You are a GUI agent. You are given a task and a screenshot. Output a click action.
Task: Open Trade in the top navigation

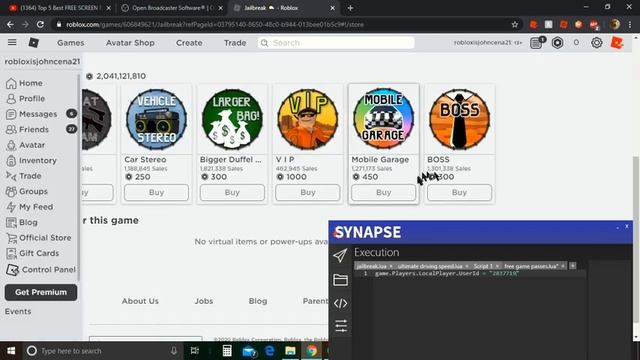pyautogui.click(x=235, y=43)
